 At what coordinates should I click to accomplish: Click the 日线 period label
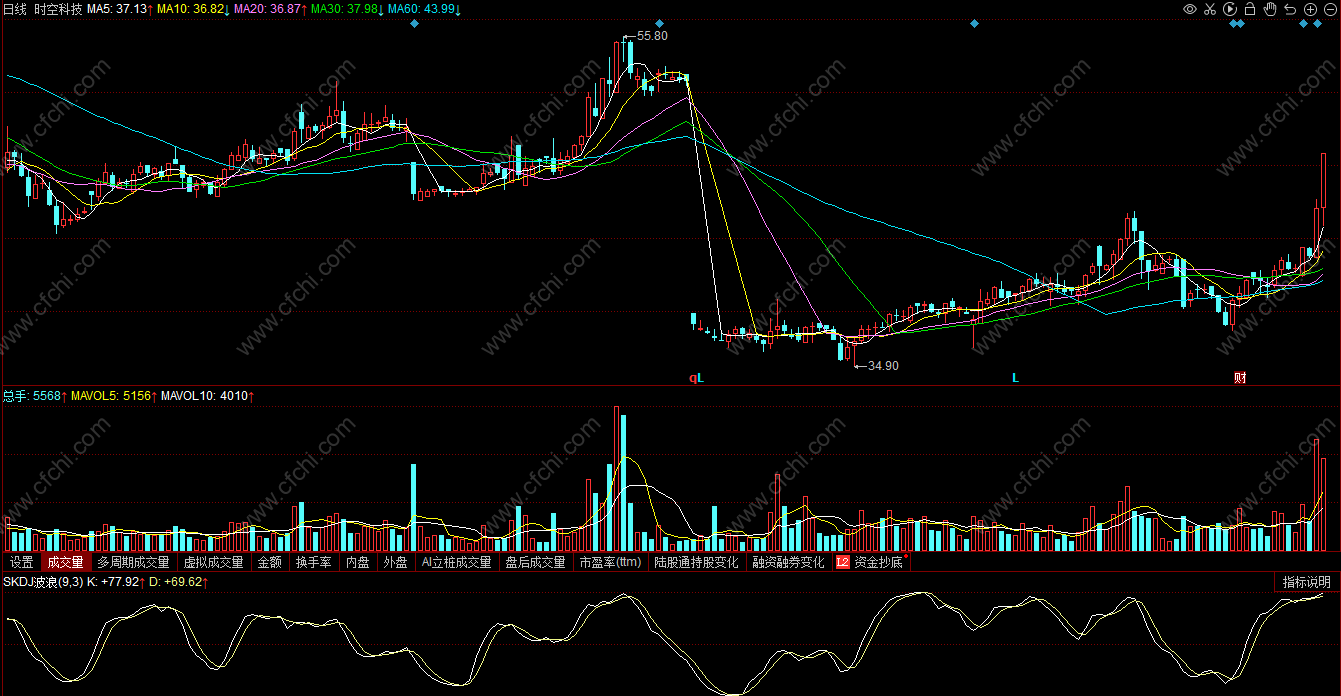14,9
